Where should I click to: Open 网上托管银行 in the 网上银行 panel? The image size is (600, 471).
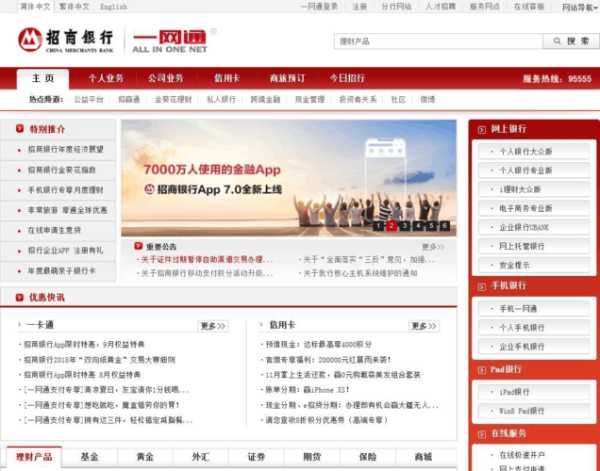pyautogui.click(x=534, y=246)
